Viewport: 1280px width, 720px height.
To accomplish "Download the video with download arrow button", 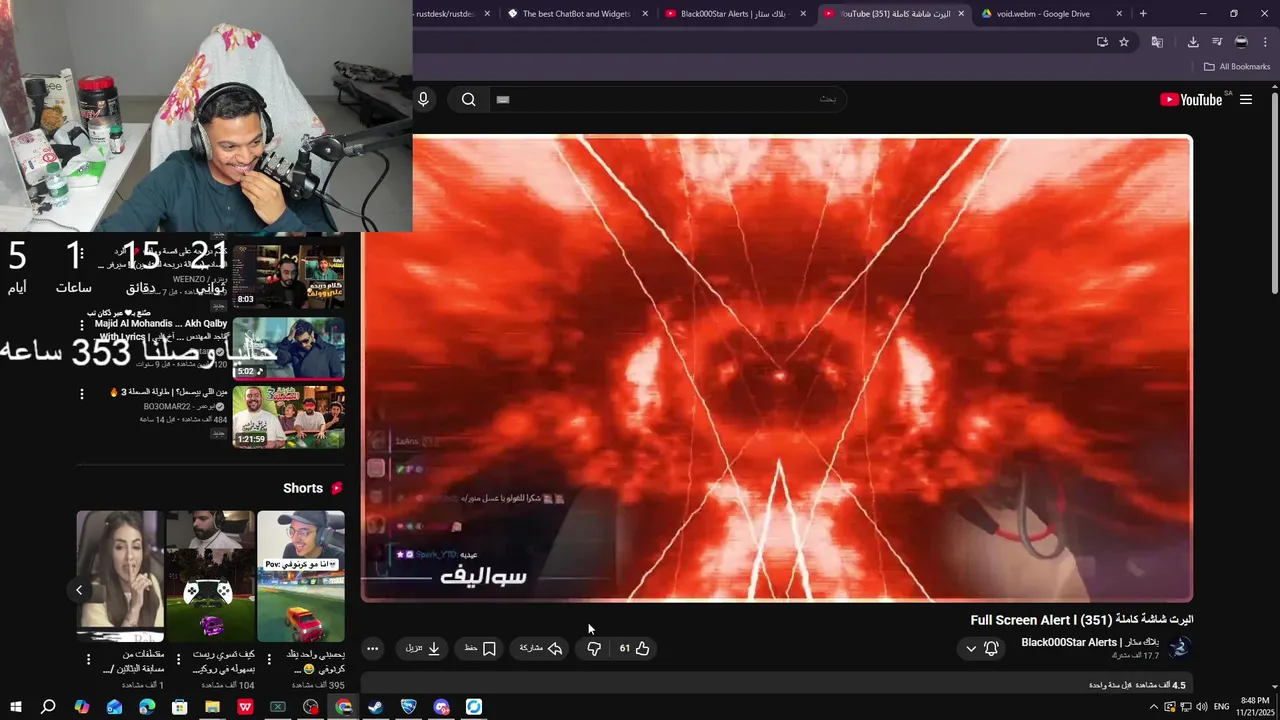I will coord(423,648).
